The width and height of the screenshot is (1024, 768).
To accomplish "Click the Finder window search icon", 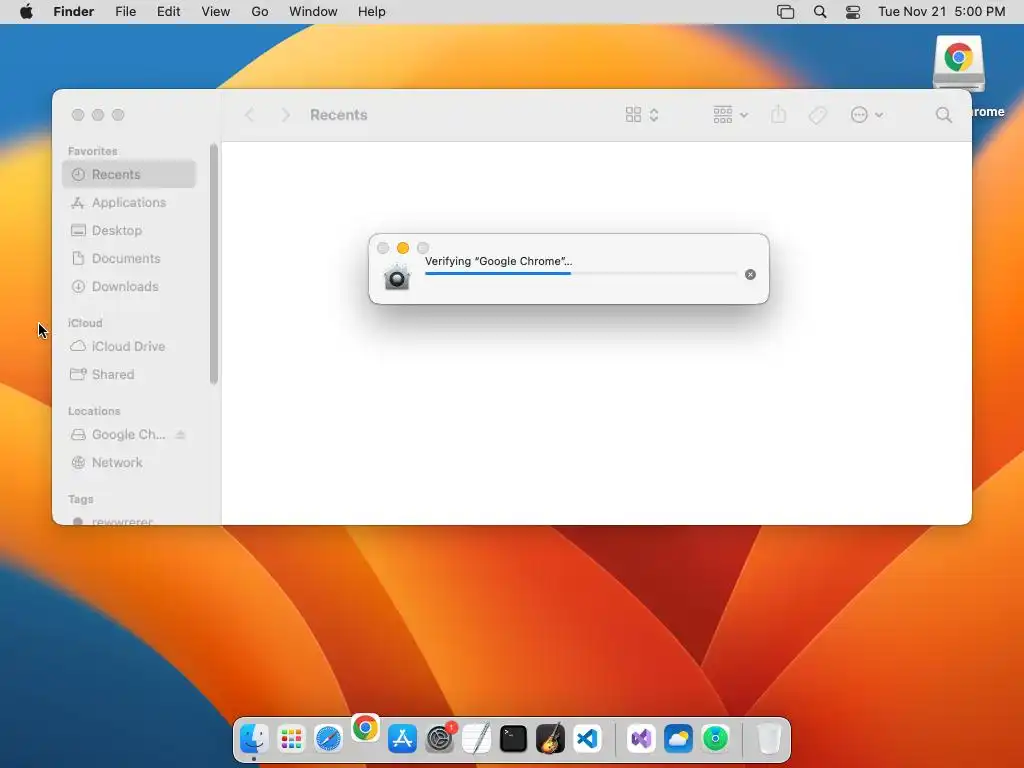I will pos(944,115).
